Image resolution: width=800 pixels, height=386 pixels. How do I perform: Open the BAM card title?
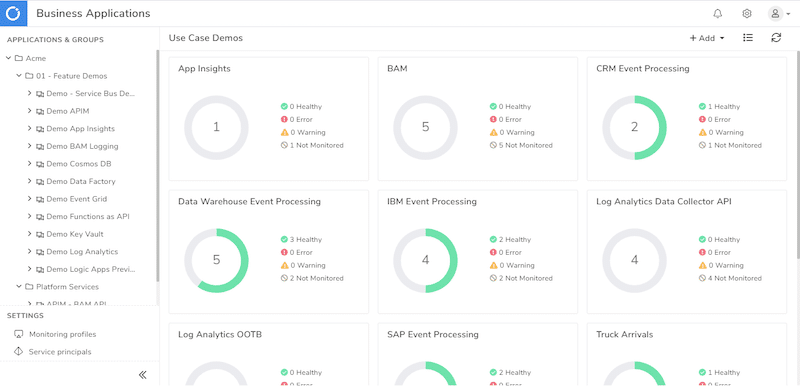397,68
